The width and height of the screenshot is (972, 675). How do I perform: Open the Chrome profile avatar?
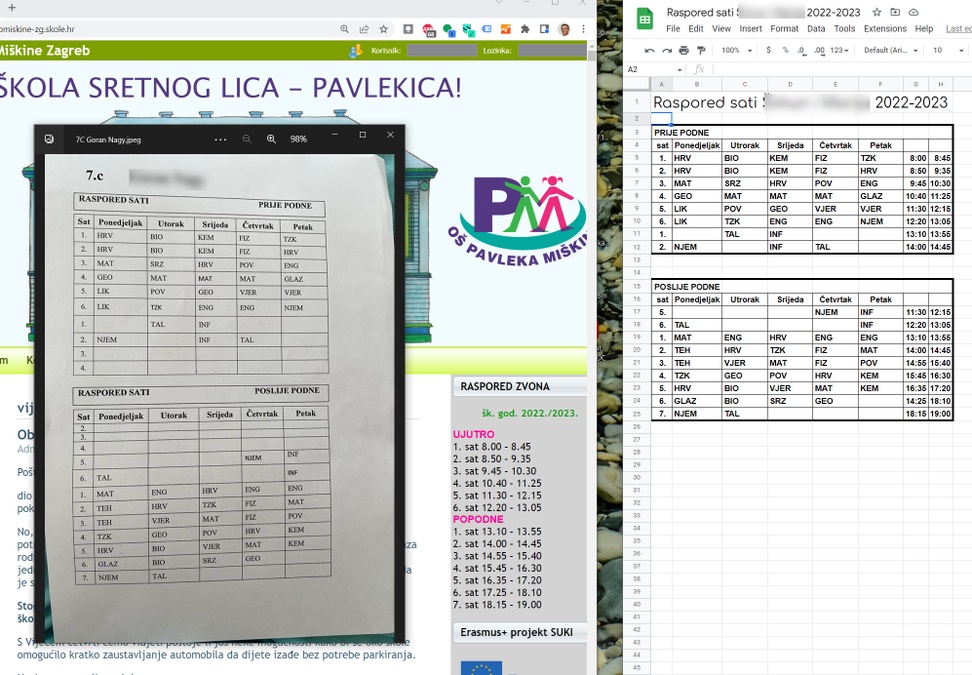pyautogui.click(x=564, y=30)
